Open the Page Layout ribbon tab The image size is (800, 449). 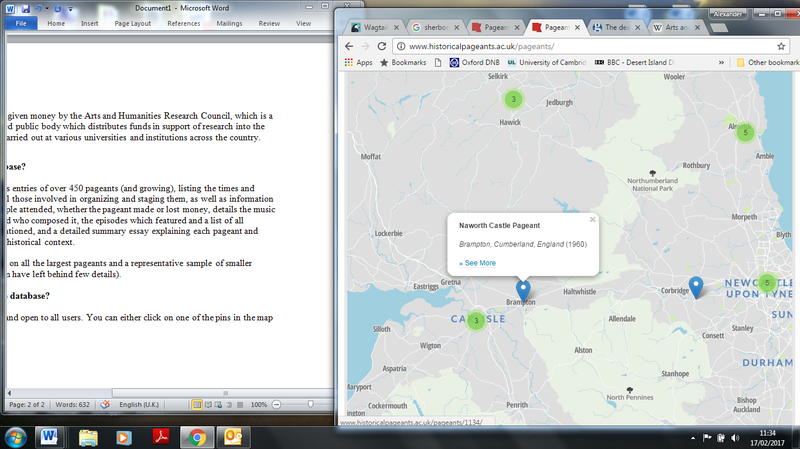[134, 22]
